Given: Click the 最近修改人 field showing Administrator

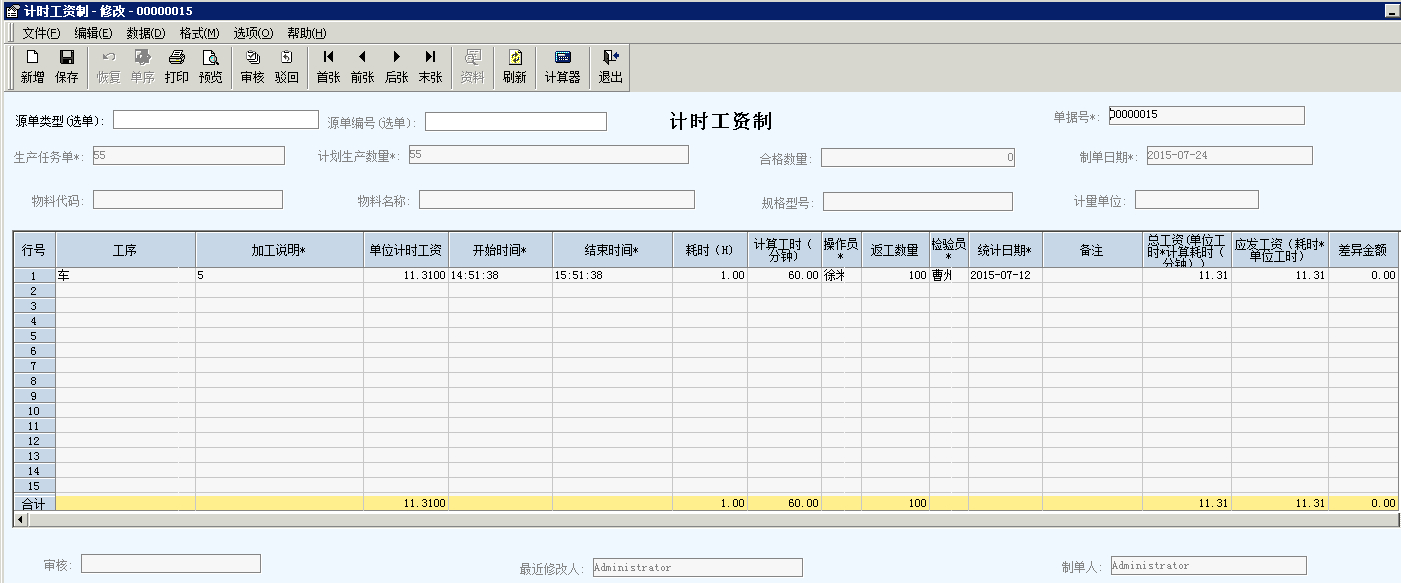Looking at the screenshot, I should coord(697,567).
